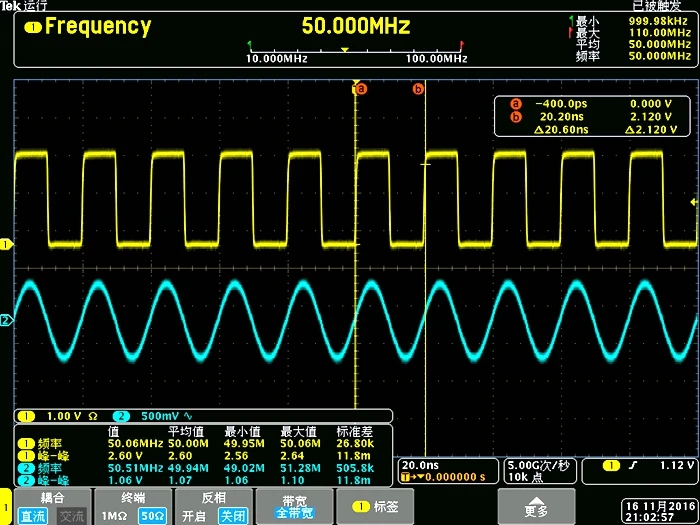Click channel 1 badge next to Frequency title

pyautogui.click(x=33, y=28)
